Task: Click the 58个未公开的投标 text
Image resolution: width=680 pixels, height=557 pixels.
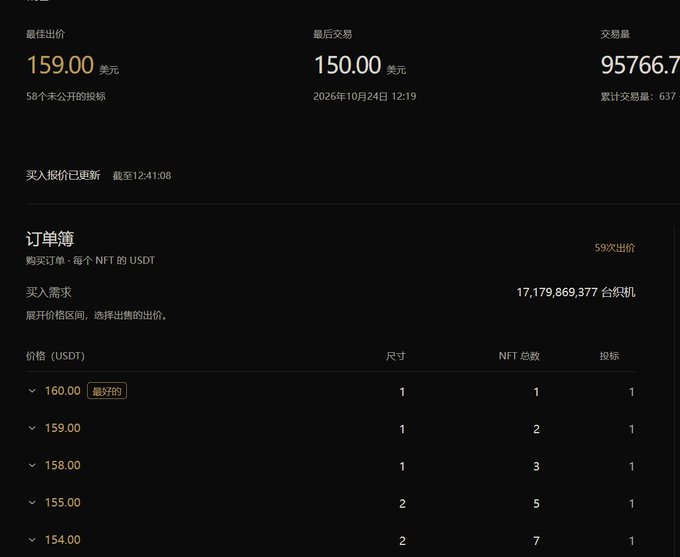Action: 66,96
